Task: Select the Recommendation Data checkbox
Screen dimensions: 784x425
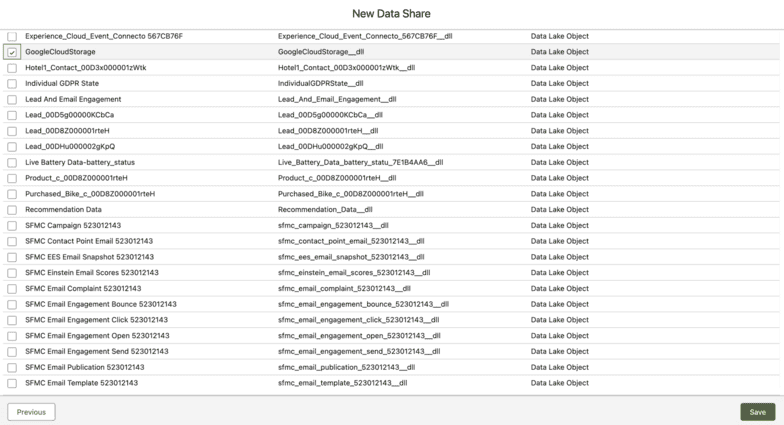Action: (12, 210)
